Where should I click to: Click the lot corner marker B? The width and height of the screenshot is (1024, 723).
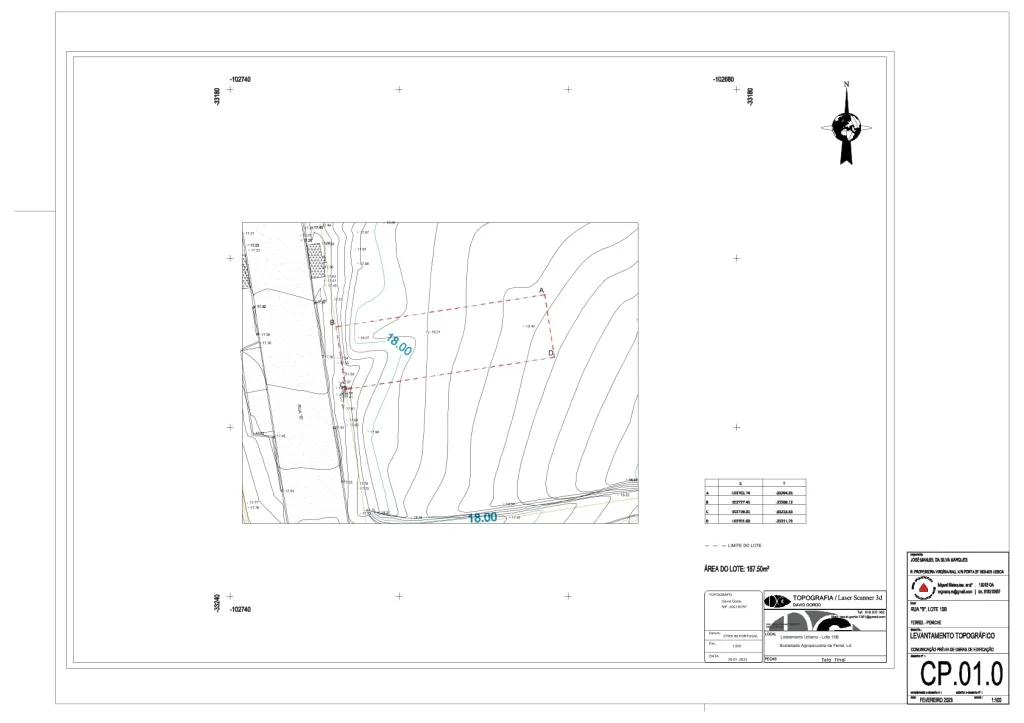332,323
